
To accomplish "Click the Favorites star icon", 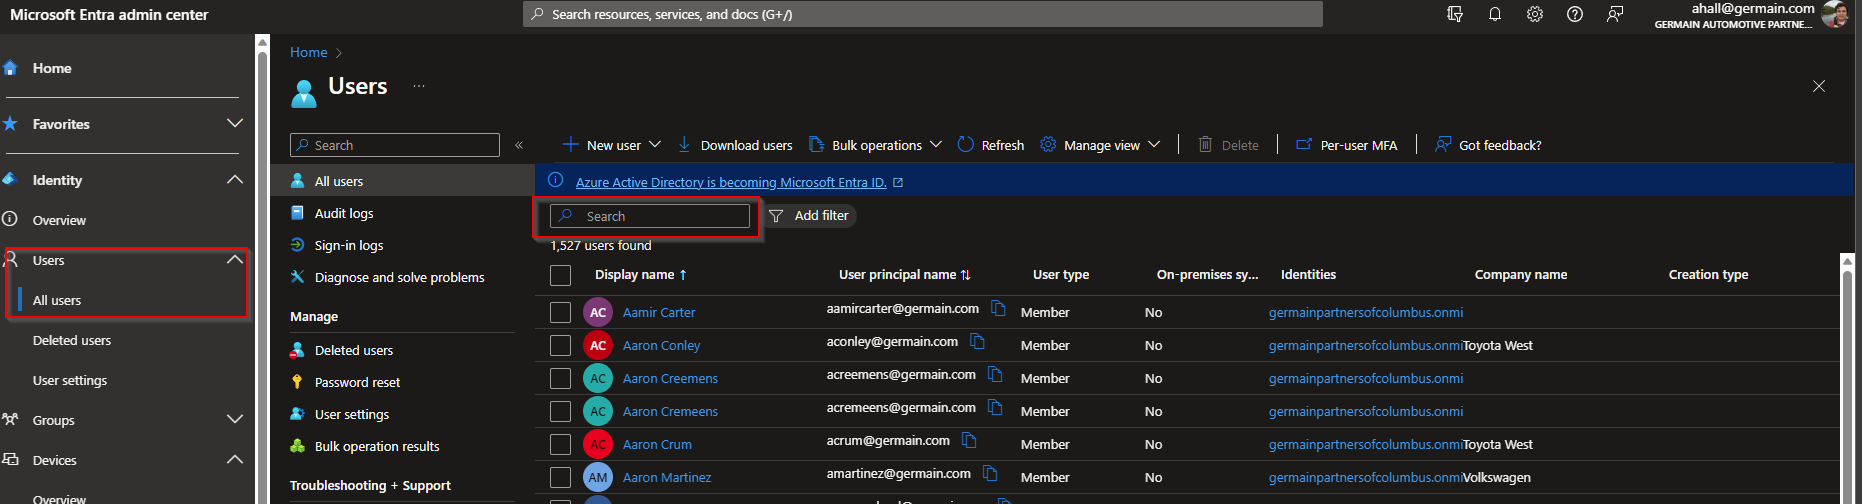I will [10, 124].
